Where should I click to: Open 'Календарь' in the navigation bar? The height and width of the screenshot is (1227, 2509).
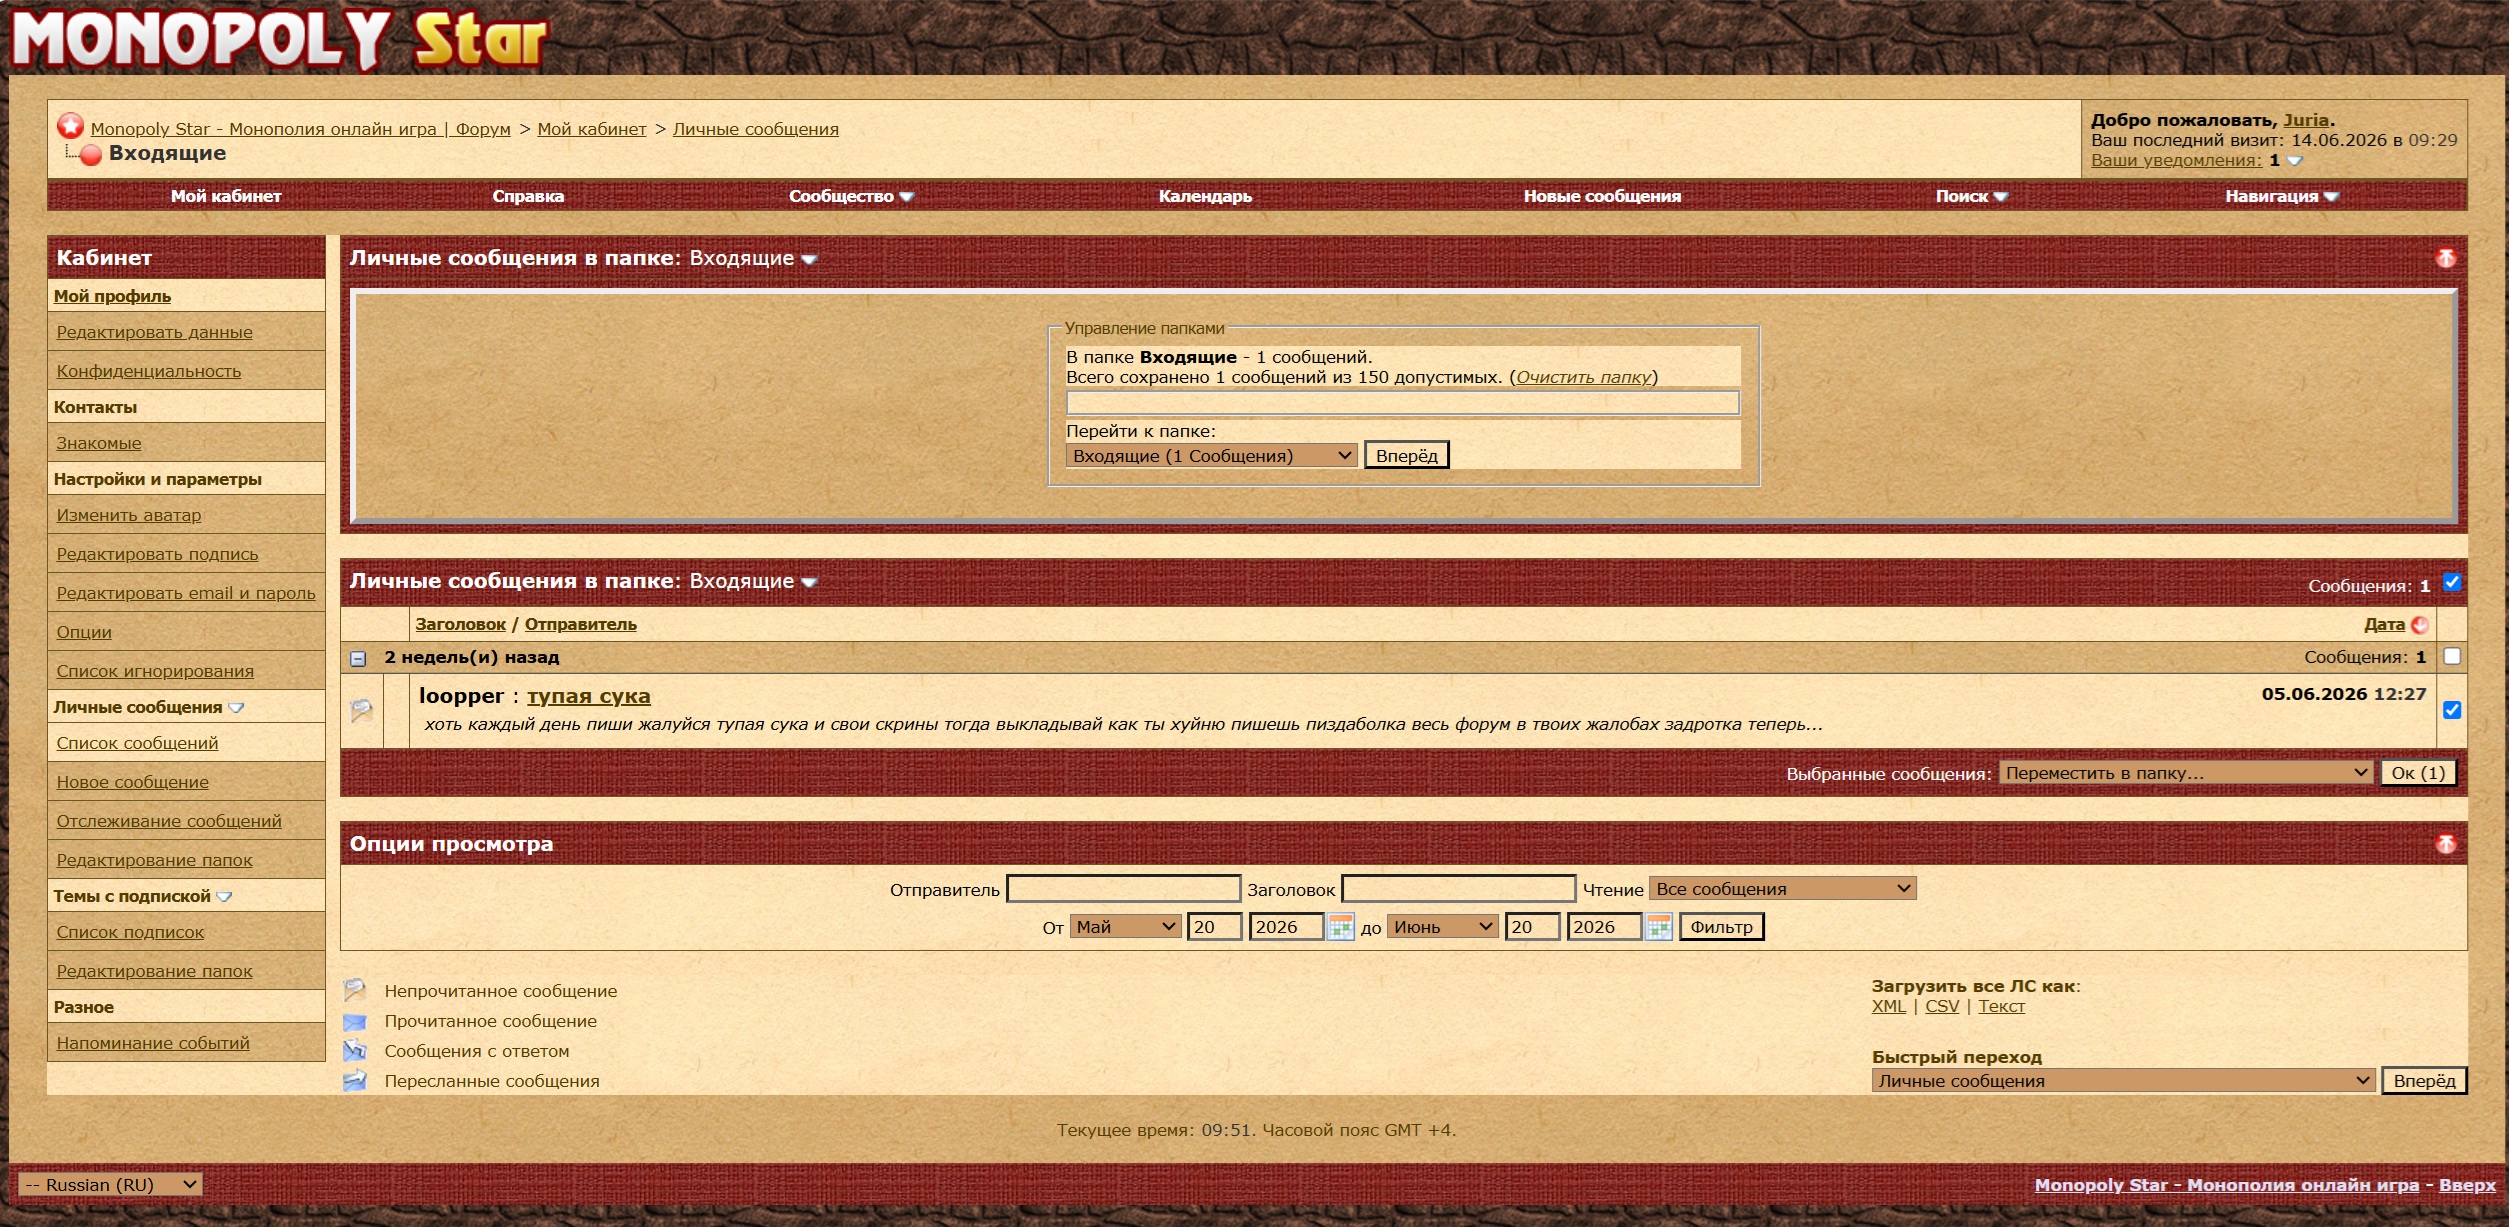tap(1205, 196)
